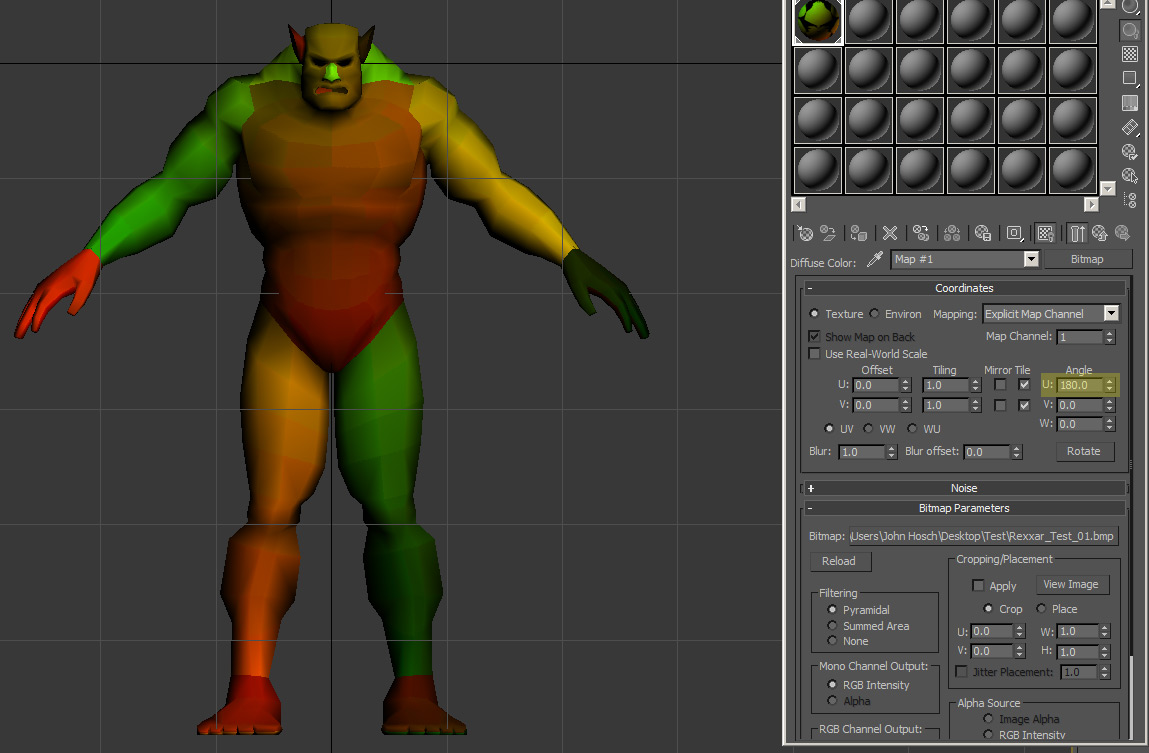
Task: Reset map to default with X icon
Action: click(890, 234)
